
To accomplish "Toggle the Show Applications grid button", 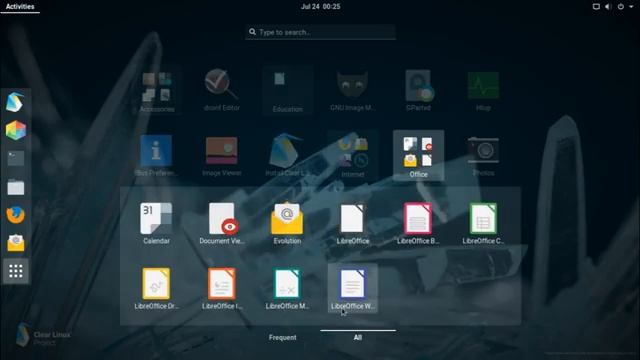I will (16, 271).
